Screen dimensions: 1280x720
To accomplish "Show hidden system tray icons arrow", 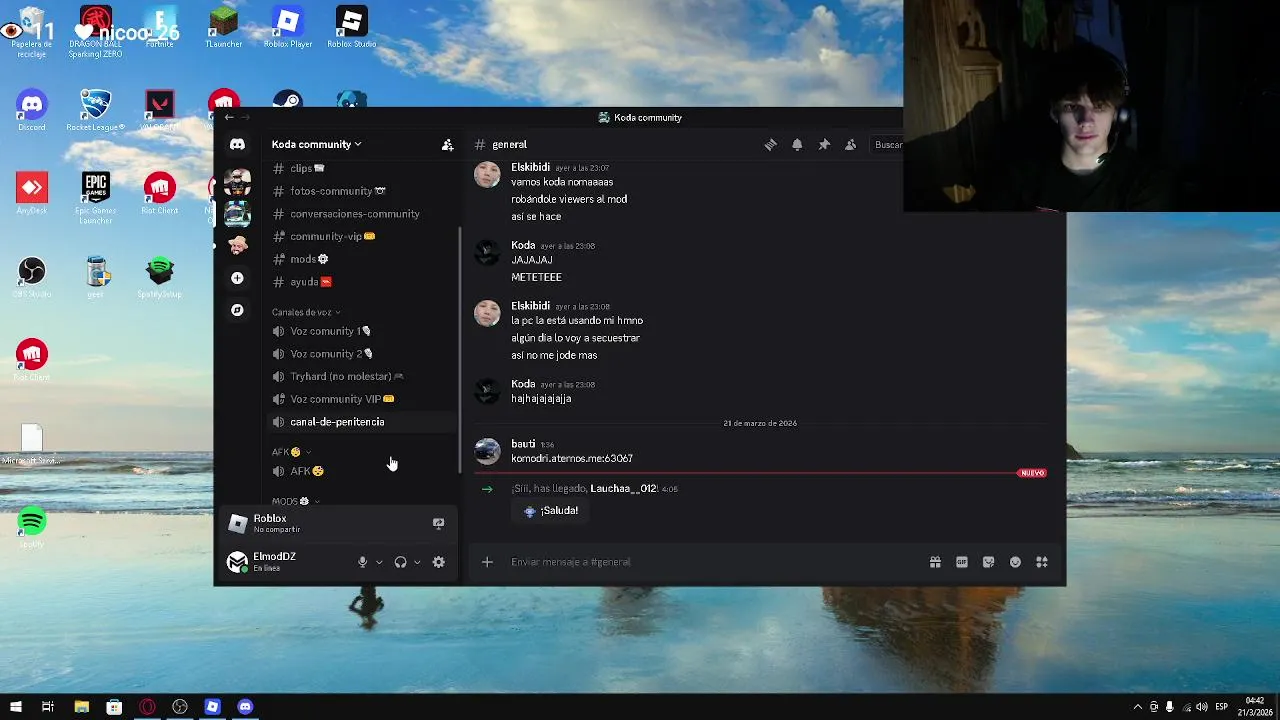I will coord(1137,707).
